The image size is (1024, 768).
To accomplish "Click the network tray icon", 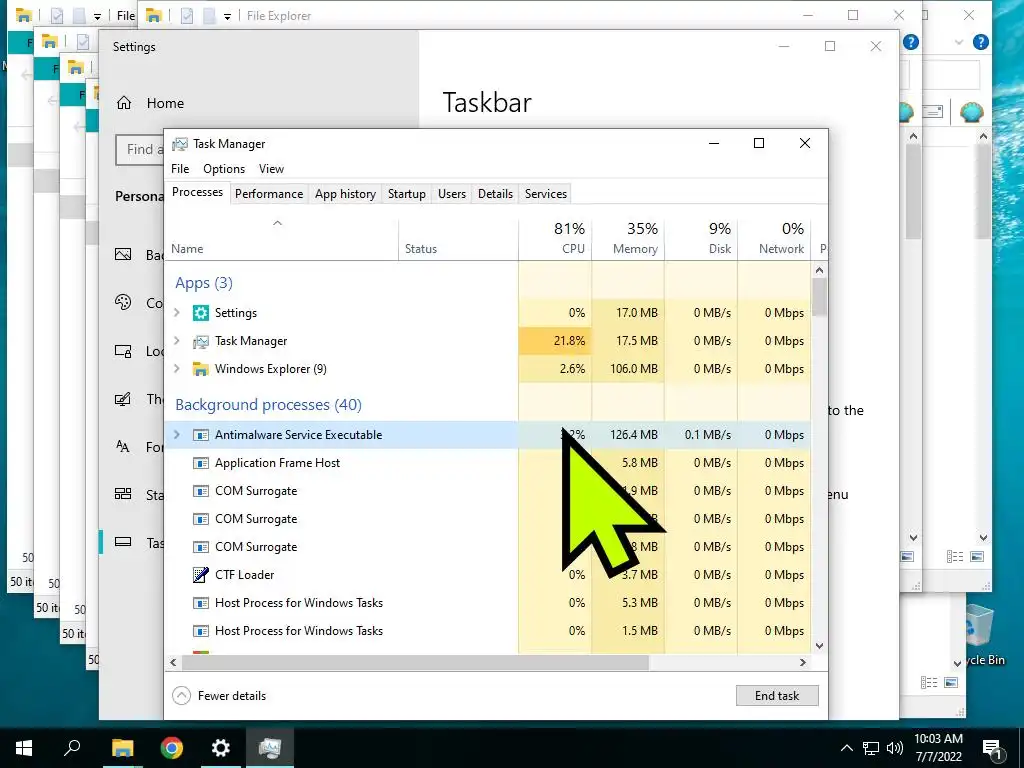I will (x=871, y=748).
